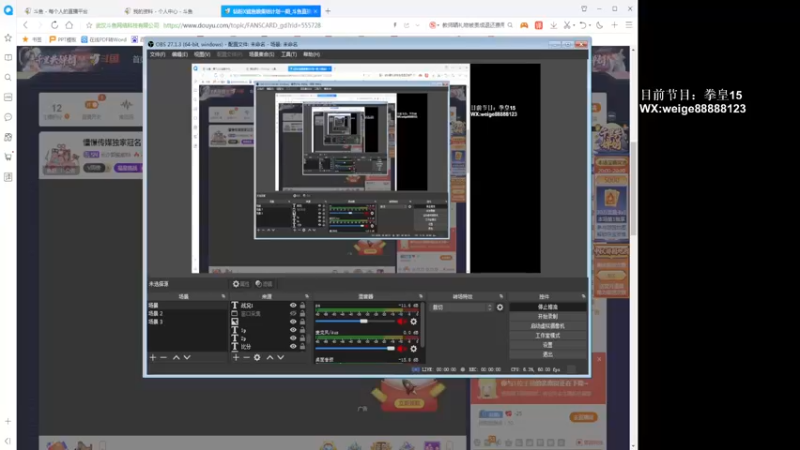
Task: Click 停止推流 button in OBS controls
Action: (x=547, y=307)
